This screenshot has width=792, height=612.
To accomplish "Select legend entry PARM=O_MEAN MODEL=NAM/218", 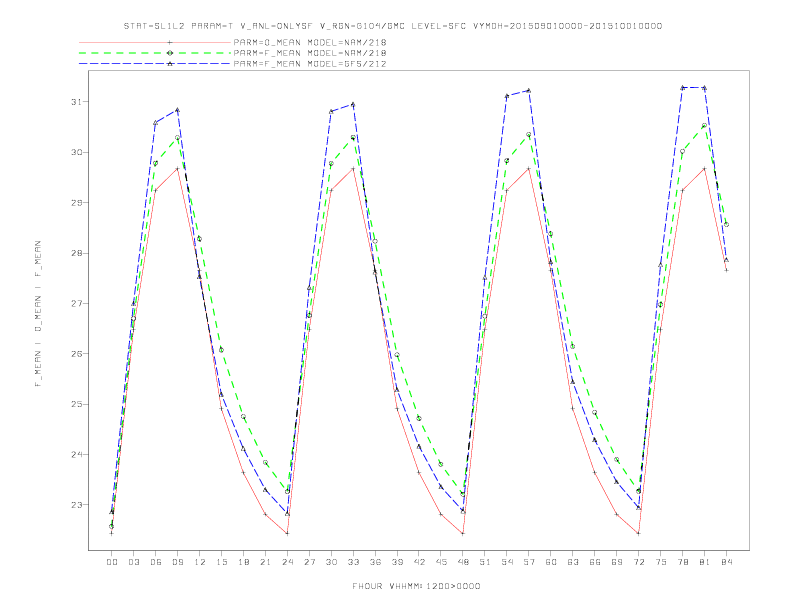I will click(310, 42).
